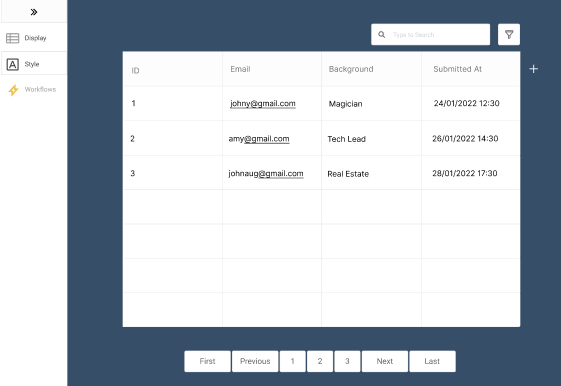Expand the sidebar with double chevron
Viewport: 561px width, 386px height.
(34, 12)
